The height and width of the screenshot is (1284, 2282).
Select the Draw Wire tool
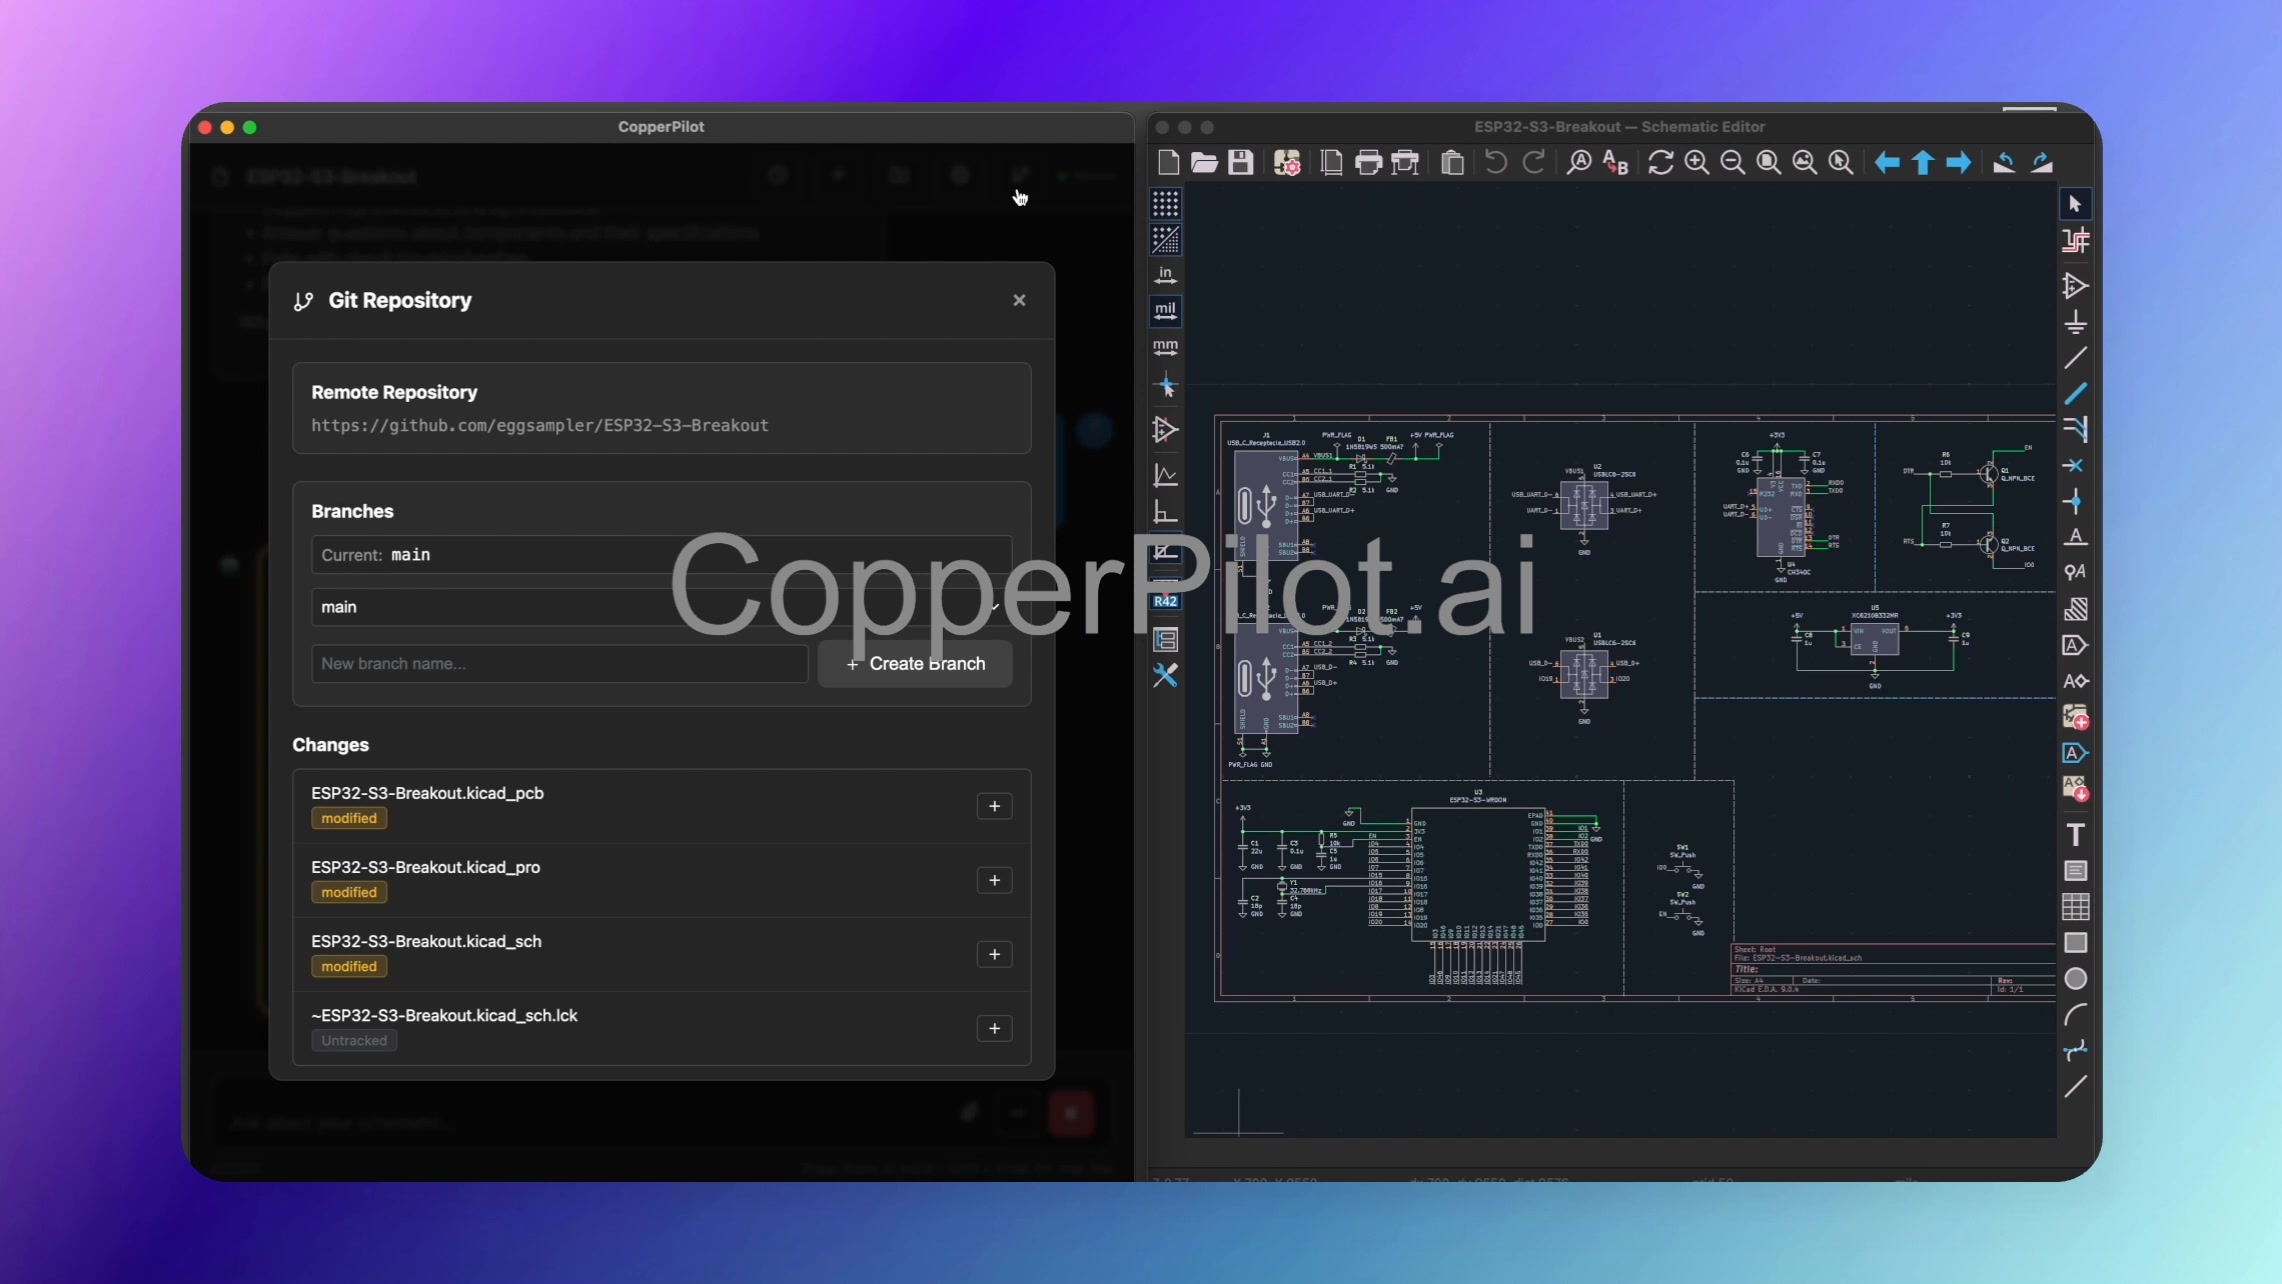pyautogui.click(x=2075, y=358)
